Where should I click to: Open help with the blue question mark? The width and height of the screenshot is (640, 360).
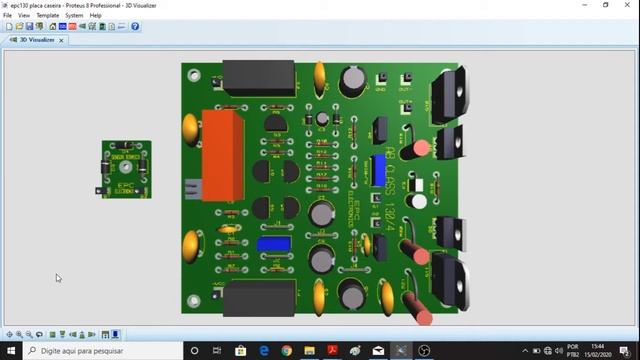tap(135, 27)
